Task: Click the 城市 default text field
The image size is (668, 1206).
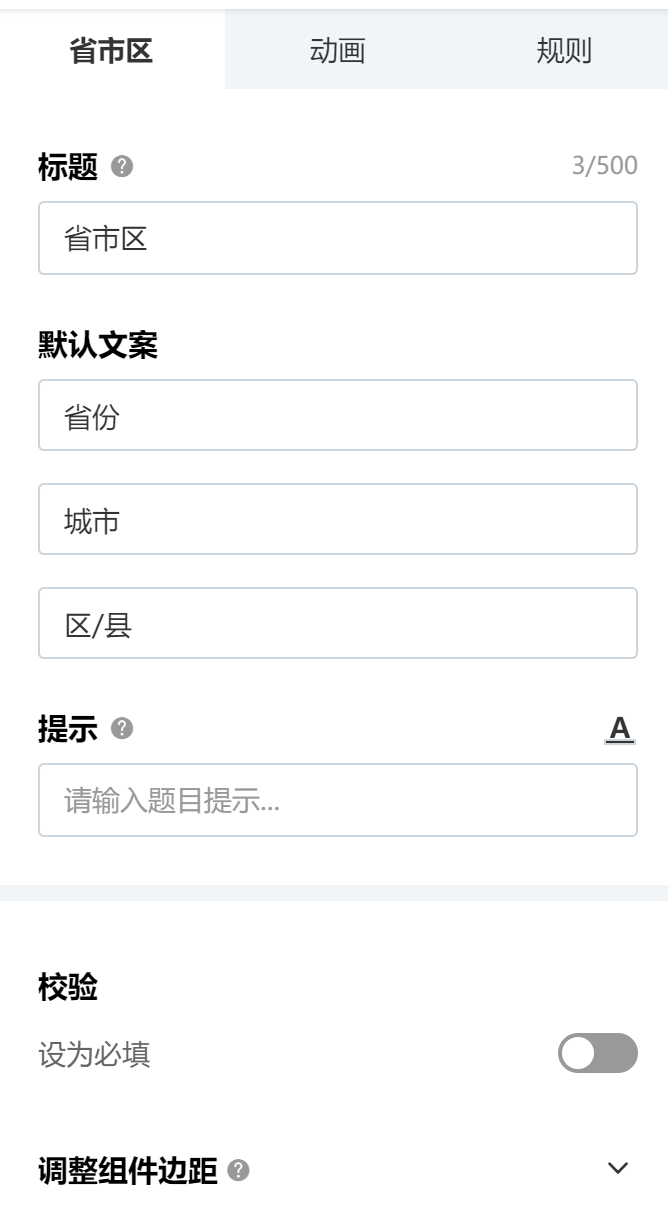Action: (338, 519)
